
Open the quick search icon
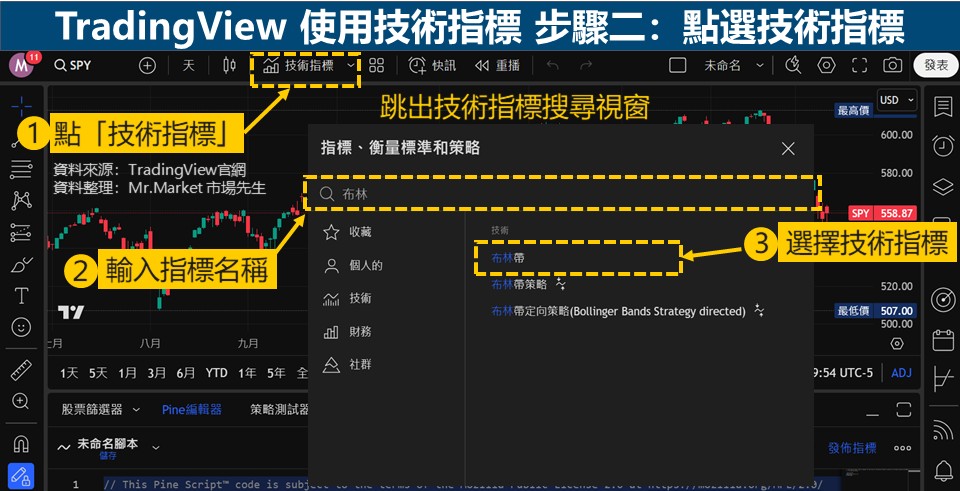pos(793,66)
